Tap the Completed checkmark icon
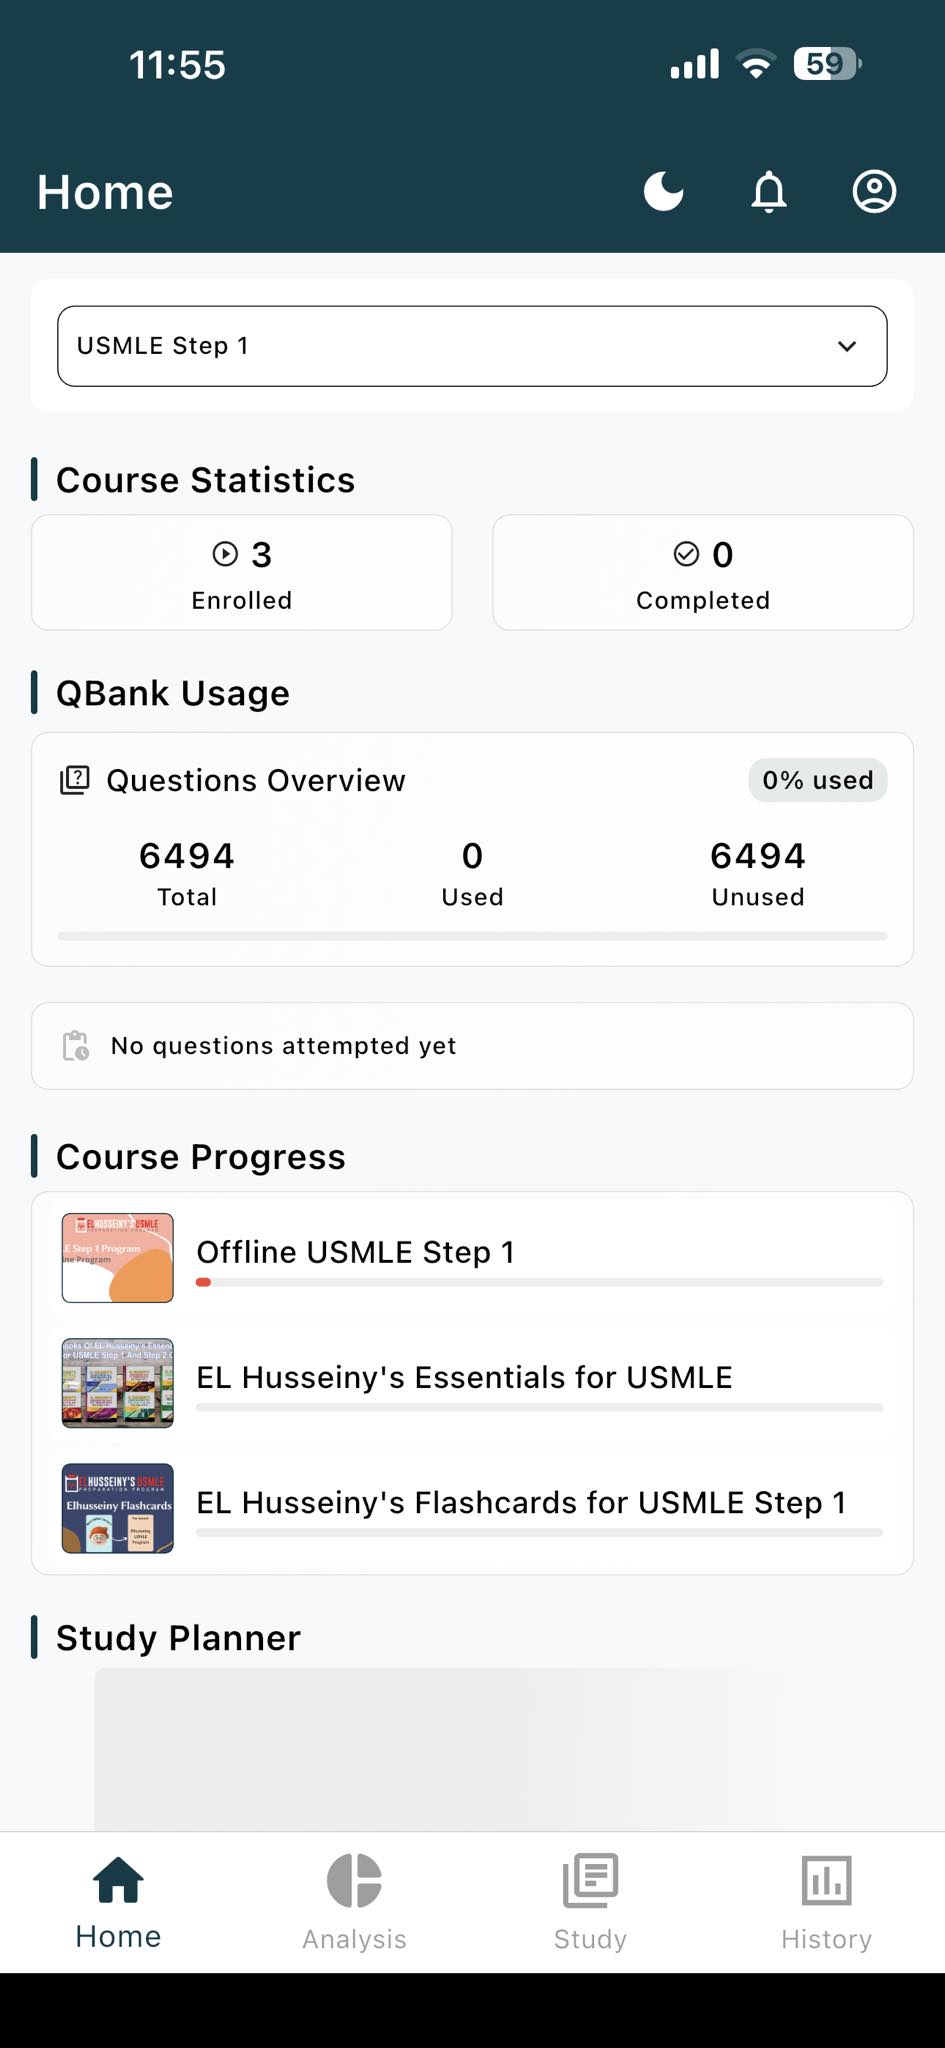Screen dimensions: 945x2048 [x=686, y=554]
